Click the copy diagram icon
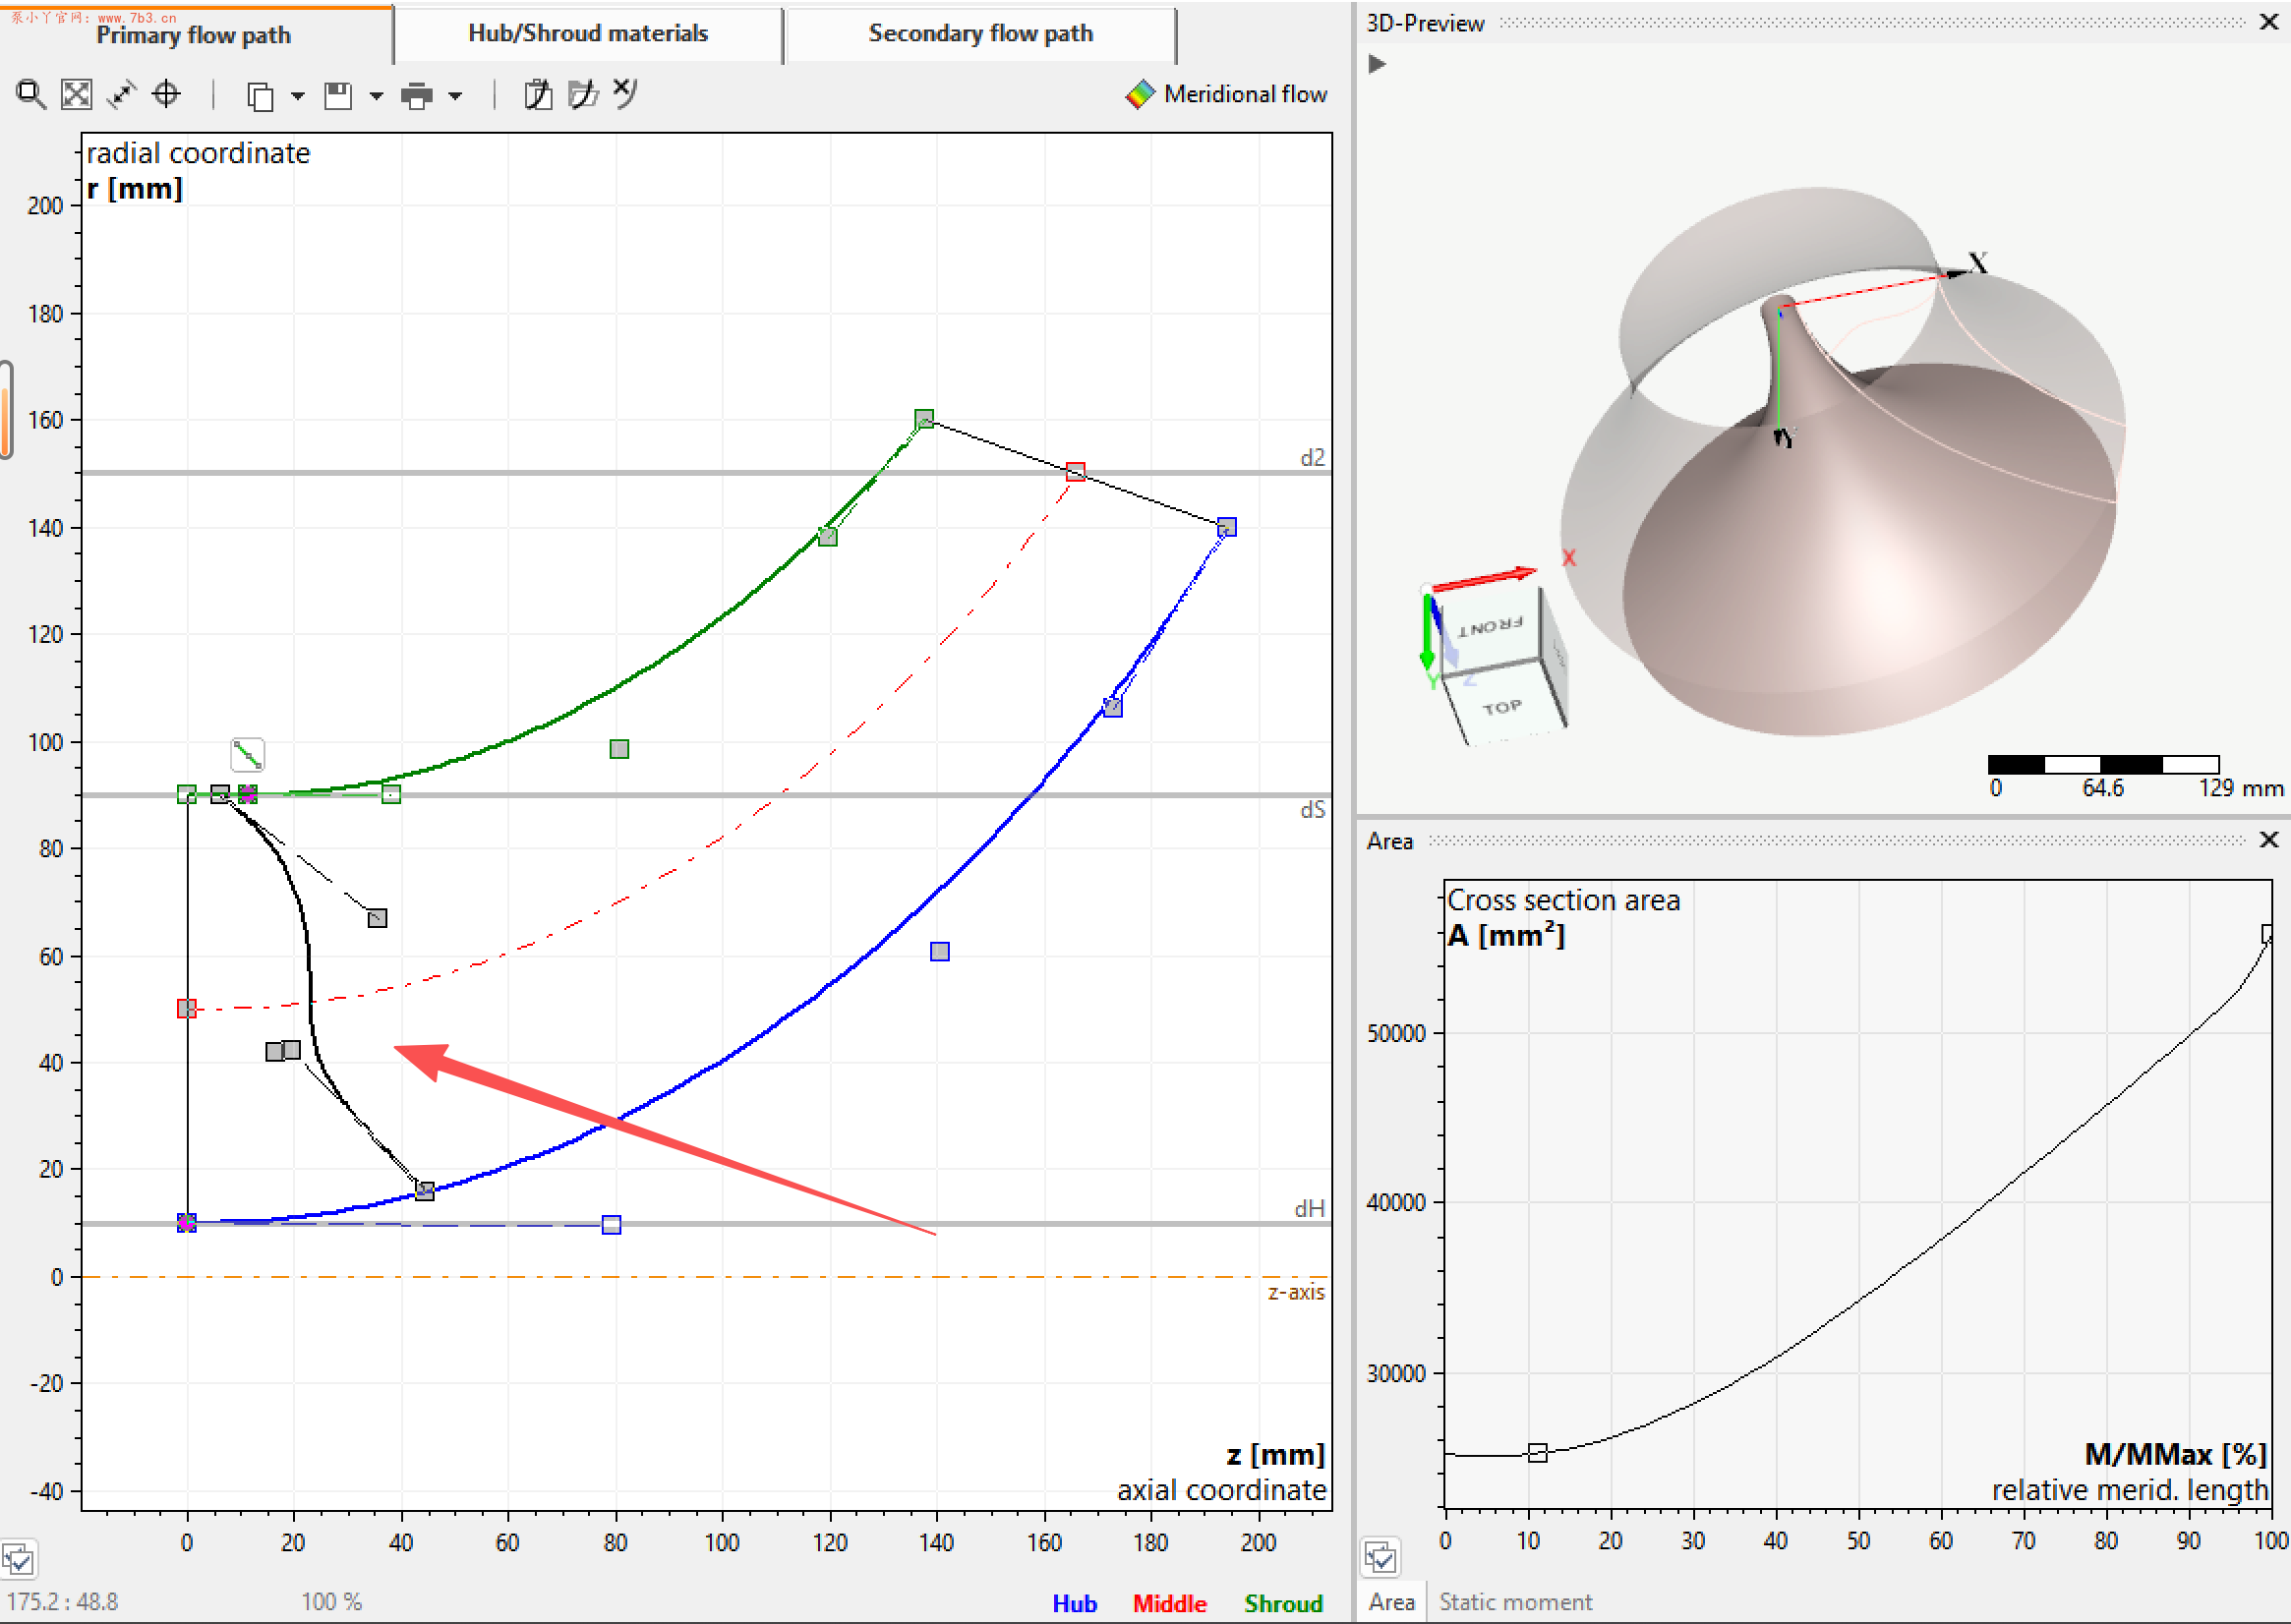The height and width of the screenshot is (1624, 2291). pyautogui.click(x=260, y=96)
